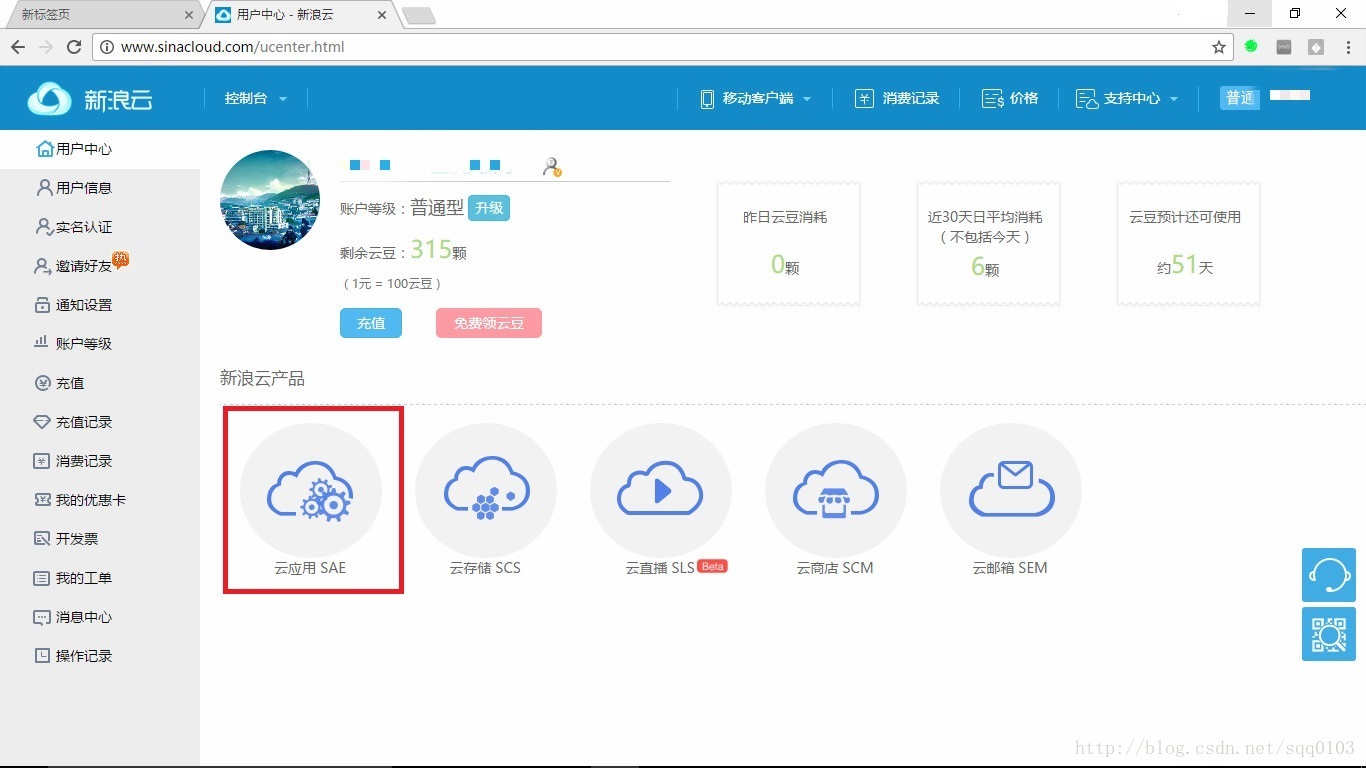Viewport: 1366px width, 768px height.
Task: Click the blue 充值 button
Action: (x=371, y=323)
